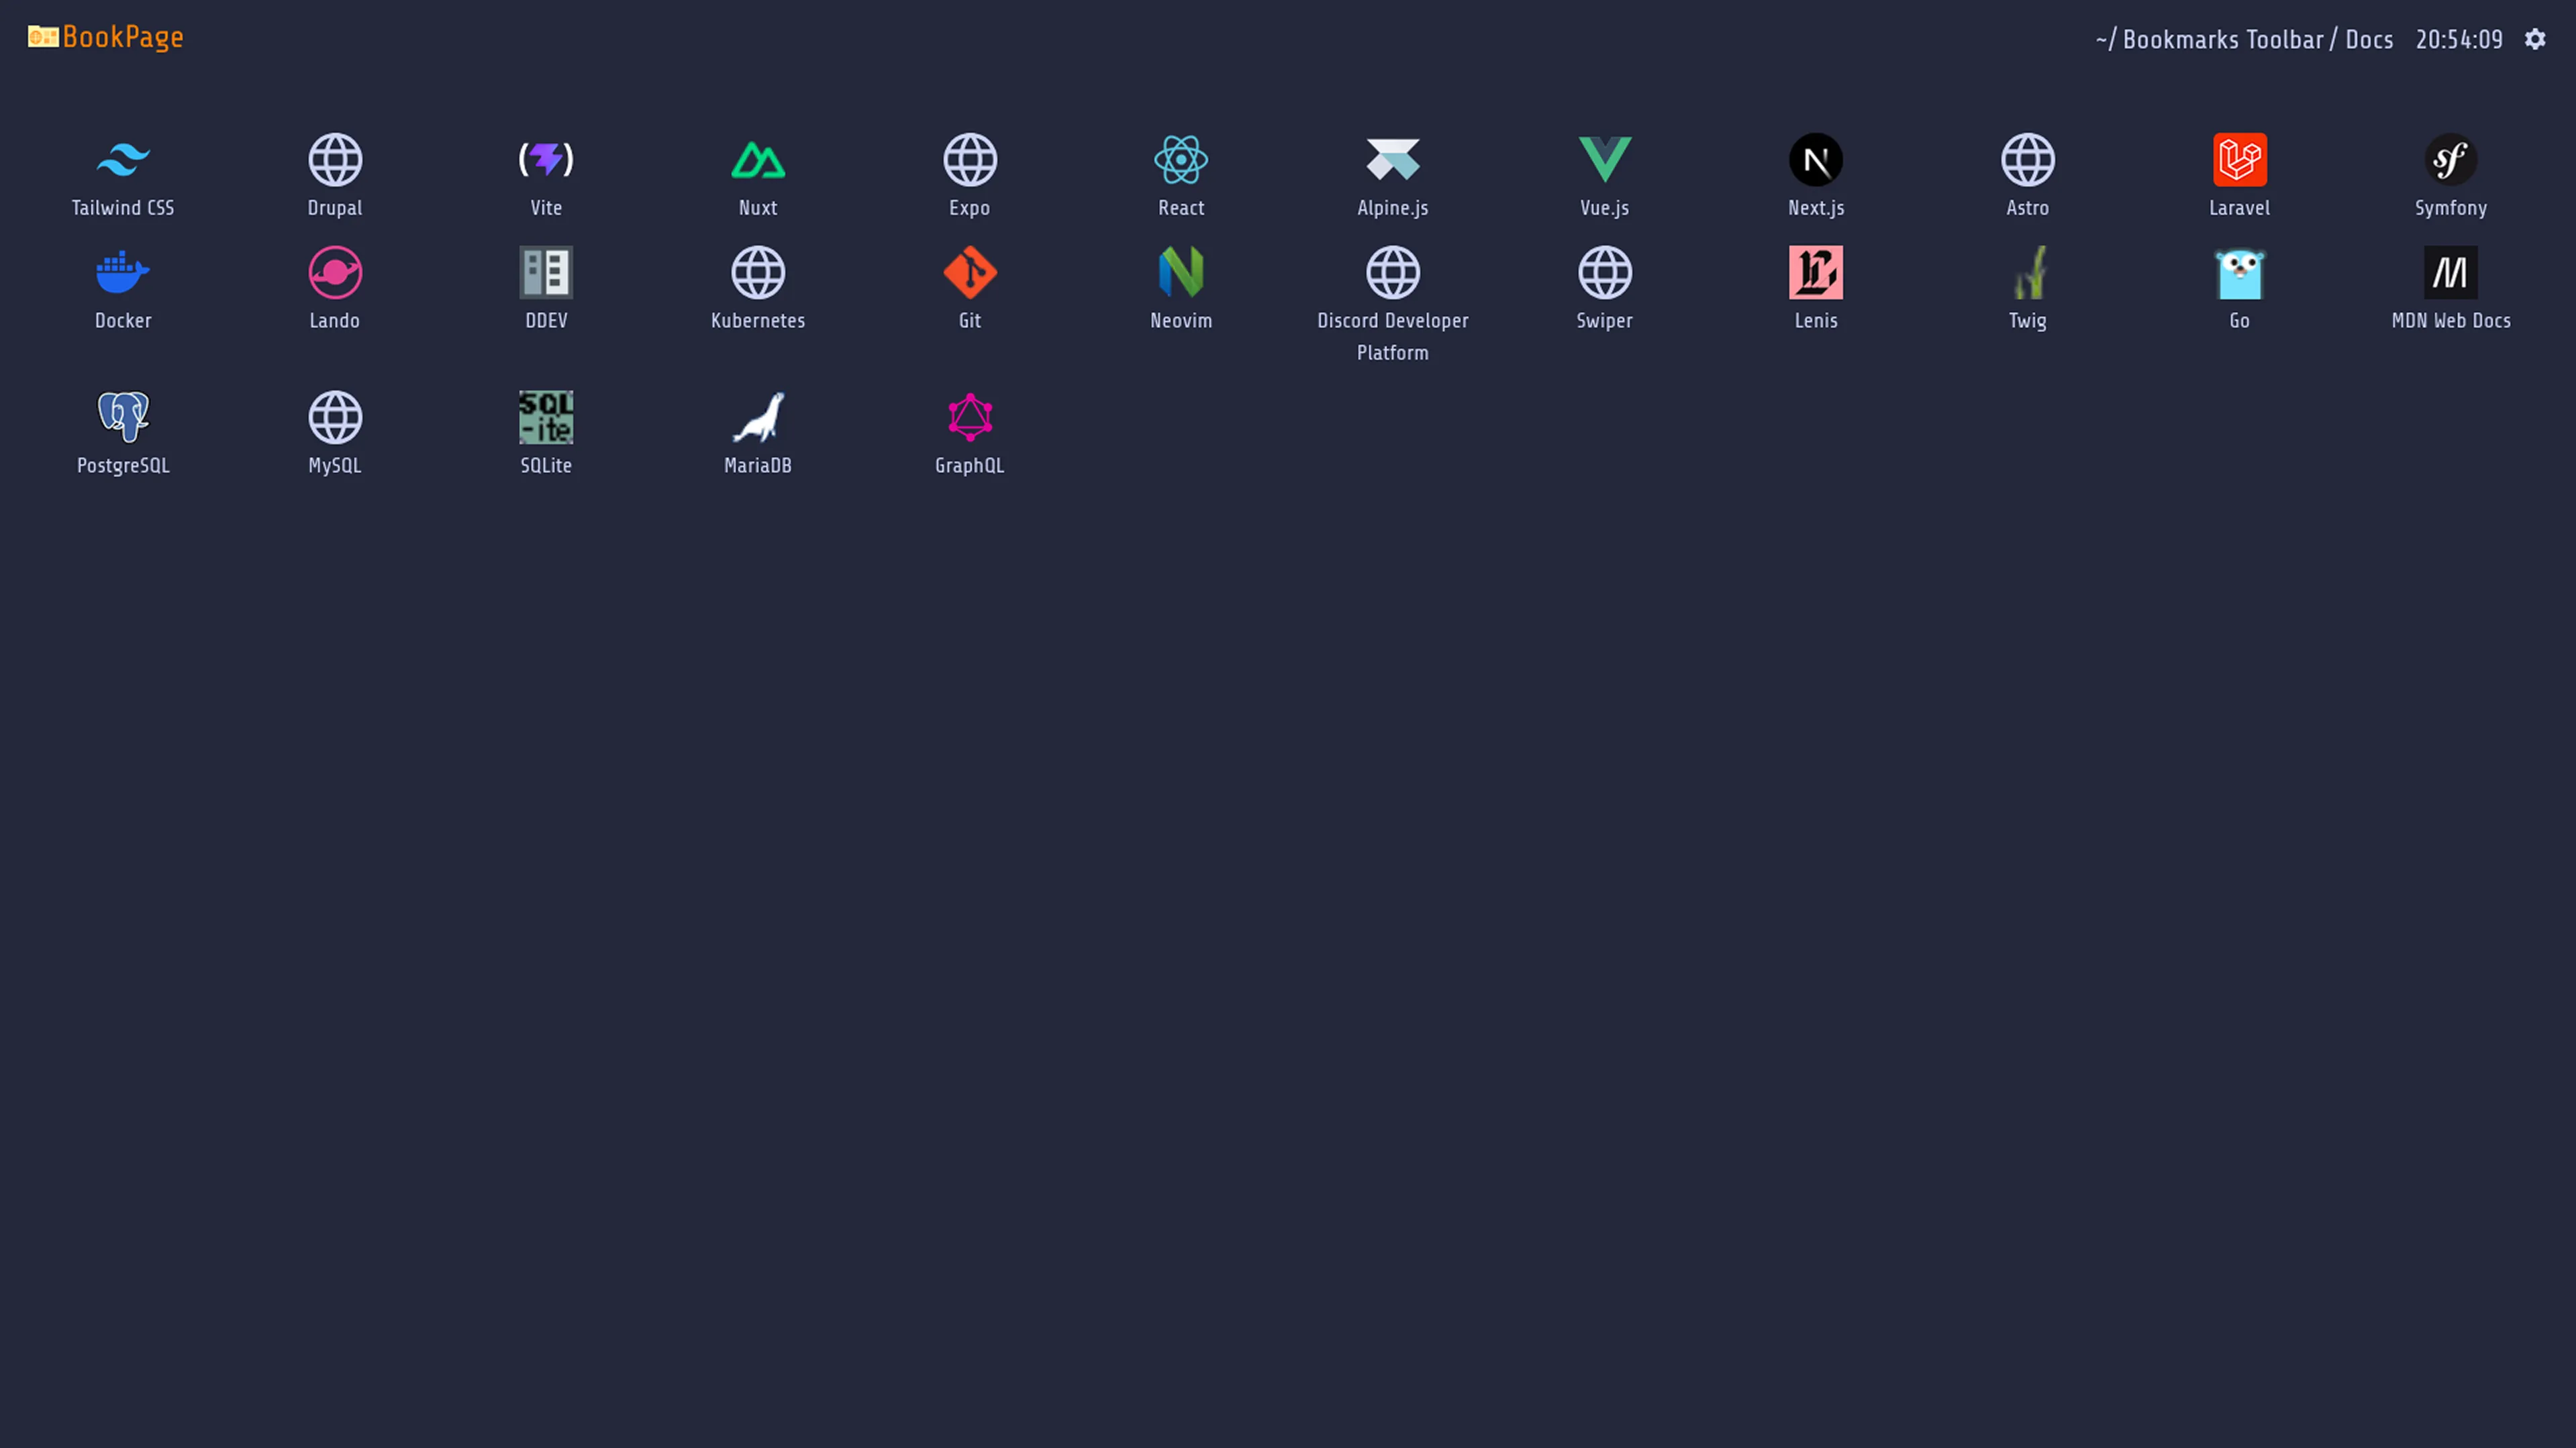Click the DDEV bookmark icon
This screenshot has height=1448, width=2576.
tap(546, 272)
